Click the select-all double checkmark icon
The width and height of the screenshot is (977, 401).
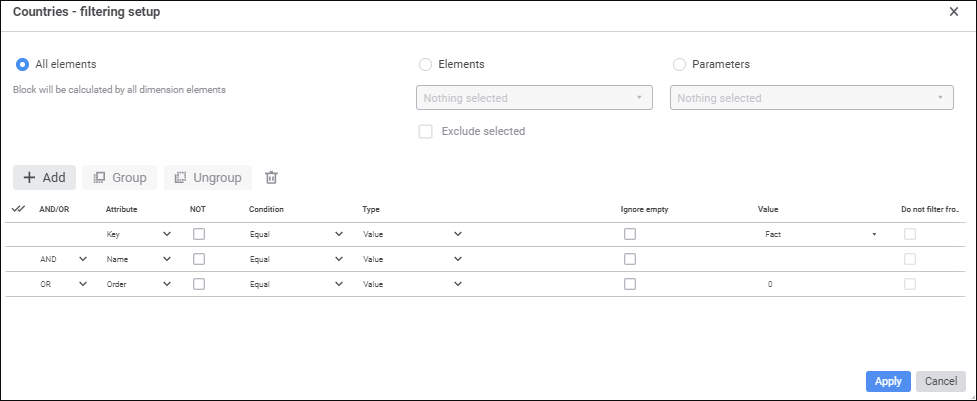click(18, 209)
